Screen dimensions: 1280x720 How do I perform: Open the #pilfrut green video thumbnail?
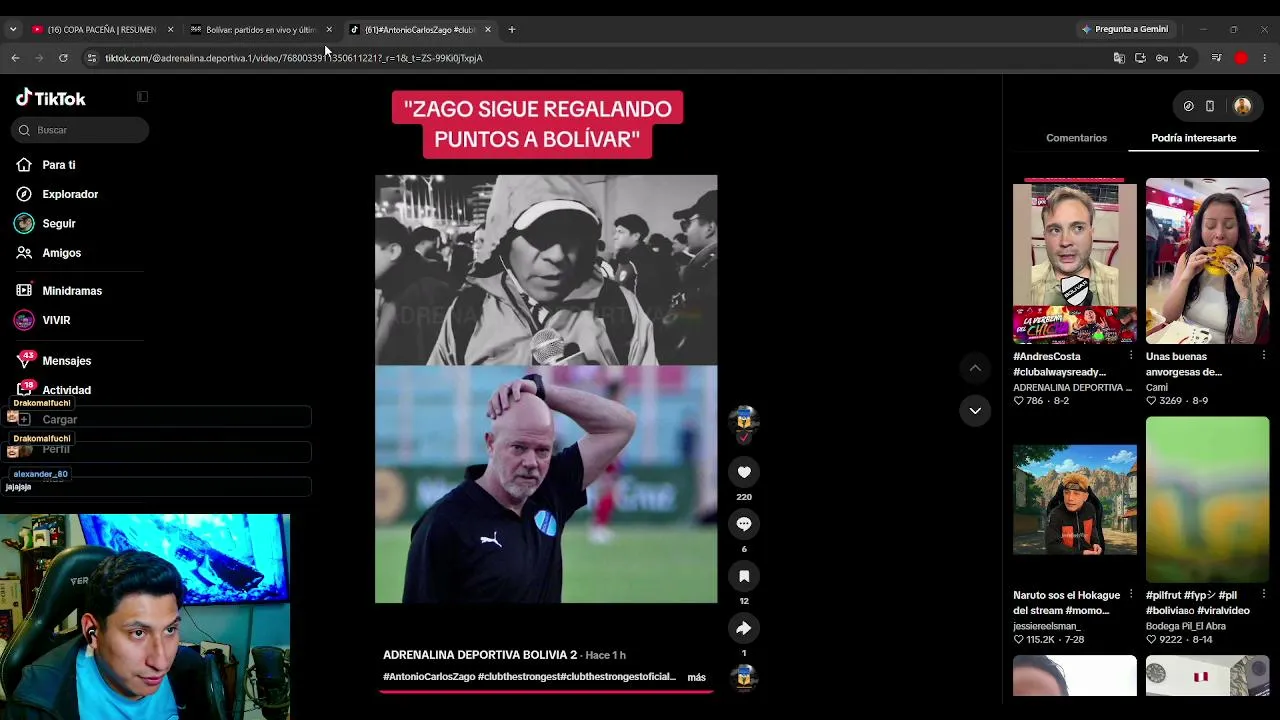pos(1208,500)
